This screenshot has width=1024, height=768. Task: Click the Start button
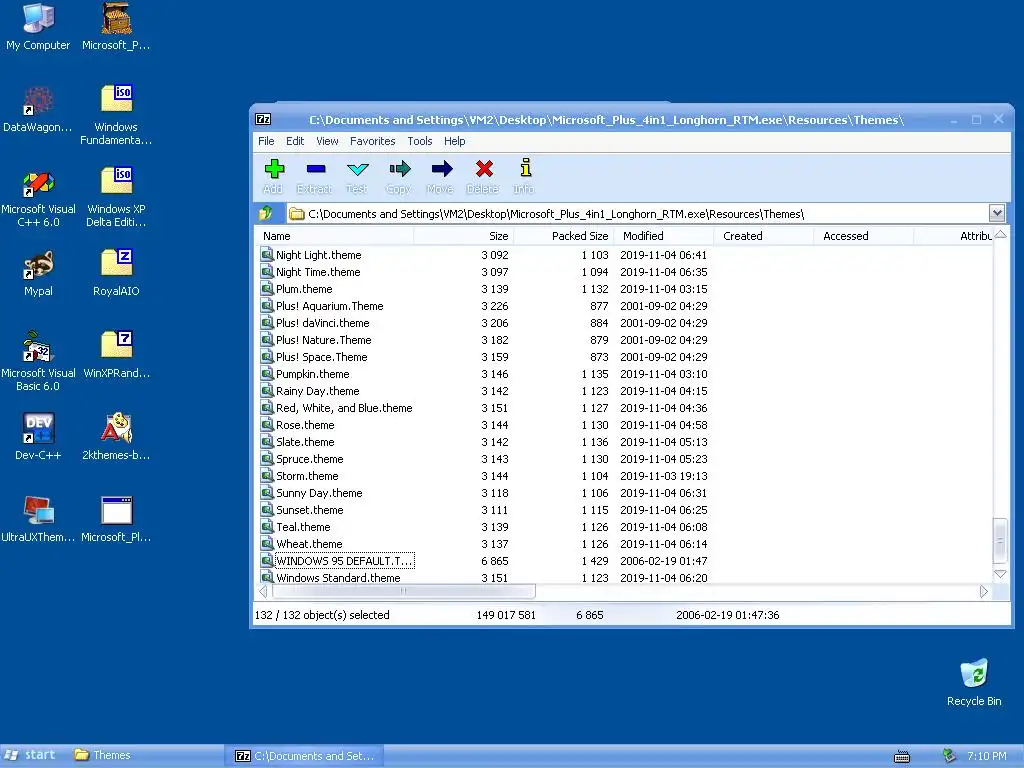[x=30, y=755]
